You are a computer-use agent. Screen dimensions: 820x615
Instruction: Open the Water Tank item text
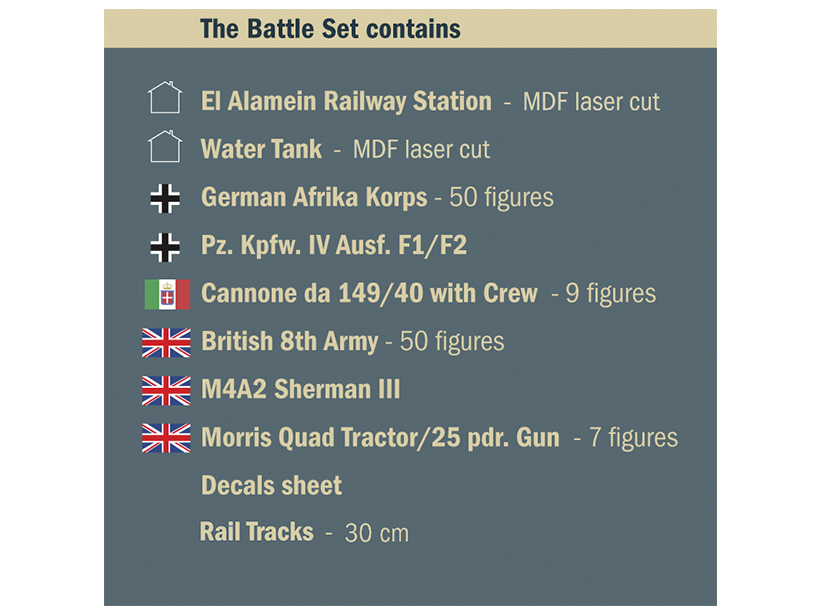pos(261,150)
